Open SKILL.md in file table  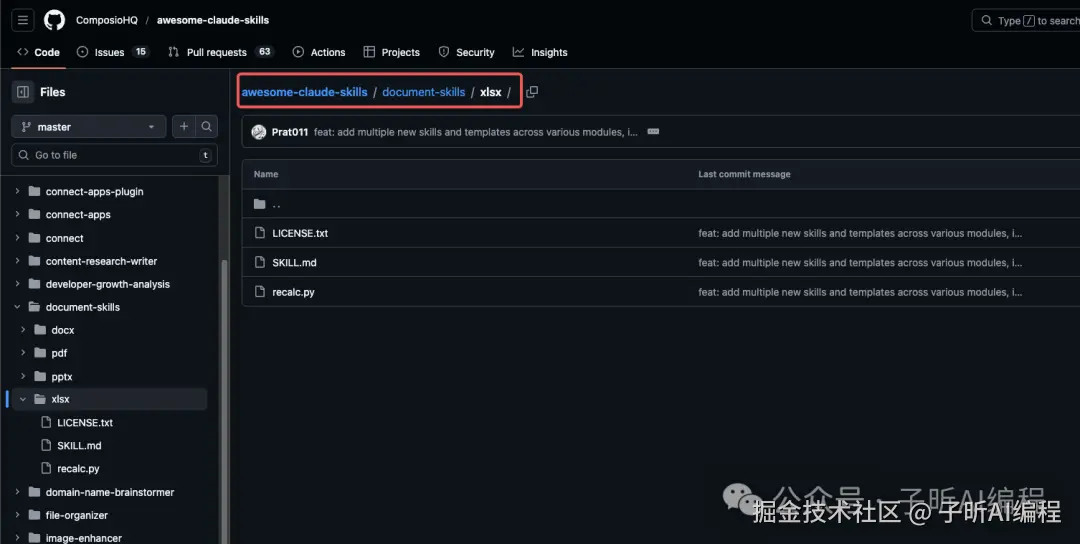pos(294,262)
